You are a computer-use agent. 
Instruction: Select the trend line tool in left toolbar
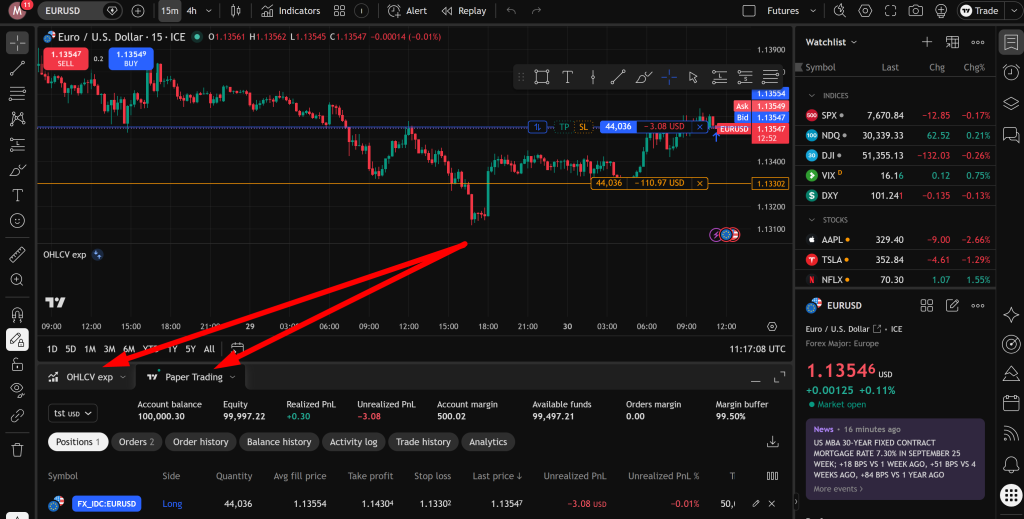click(17, 68)
